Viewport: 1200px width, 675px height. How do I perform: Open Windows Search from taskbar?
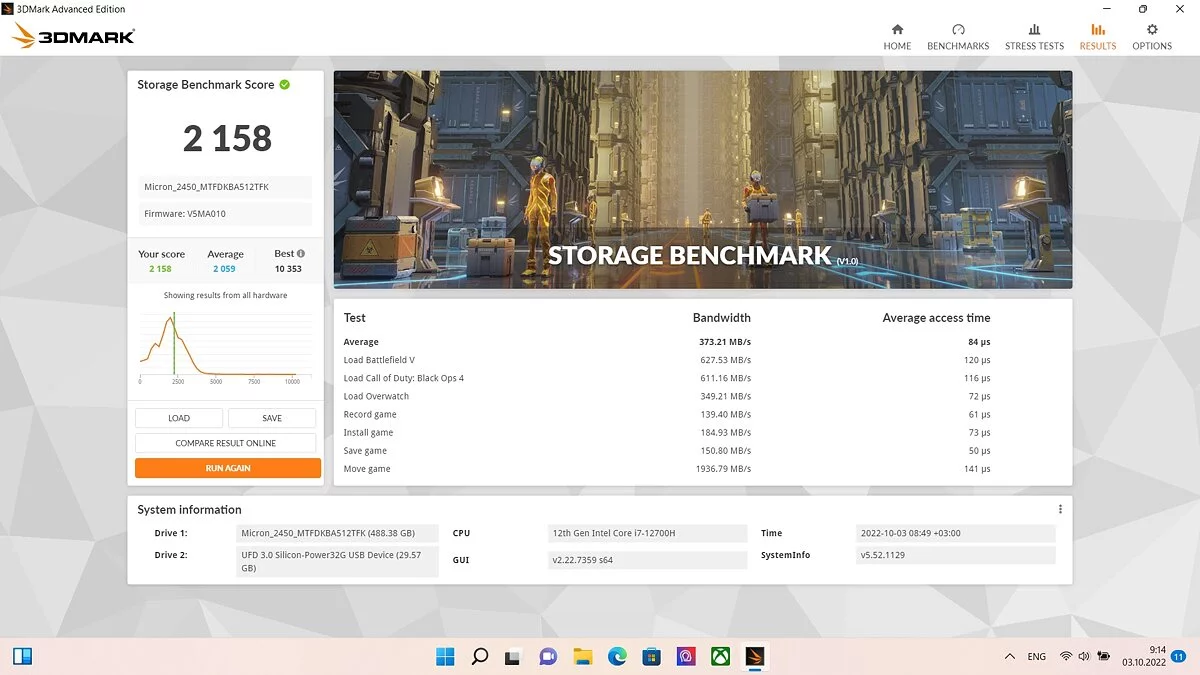tap(480, 656)
